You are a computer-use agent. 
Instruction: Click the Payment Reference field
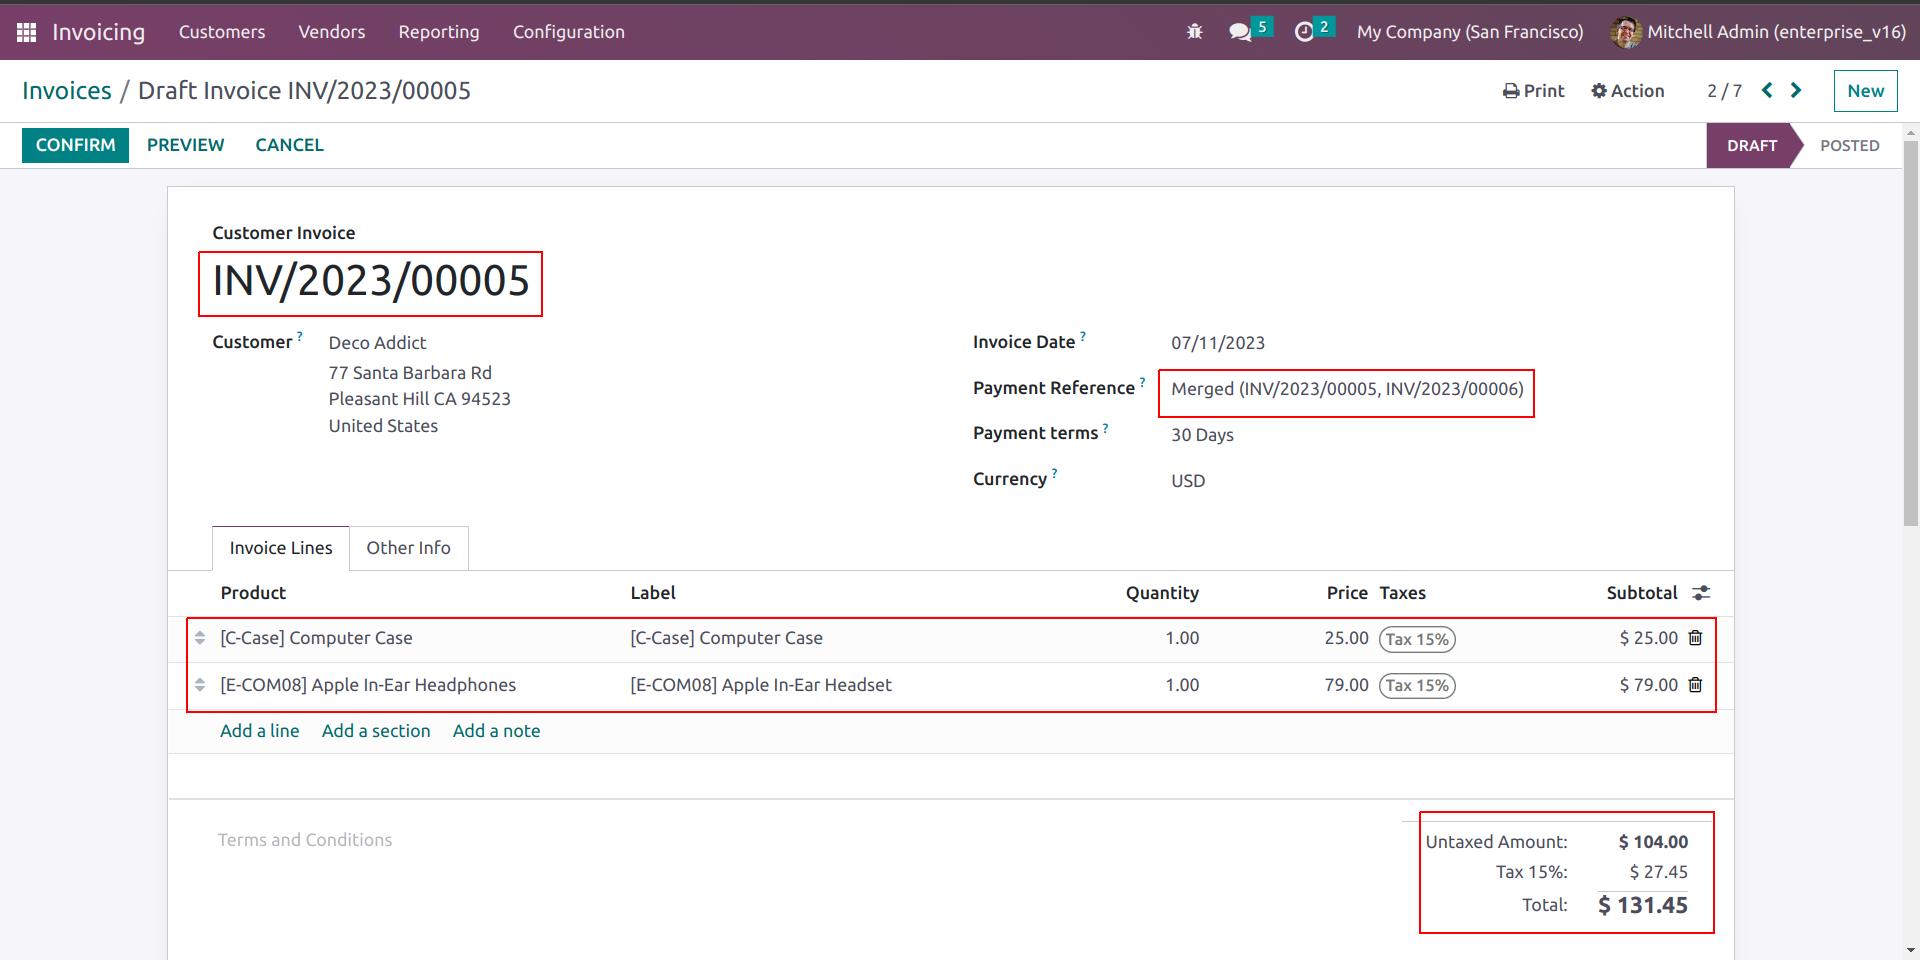tap(1346, 389)
